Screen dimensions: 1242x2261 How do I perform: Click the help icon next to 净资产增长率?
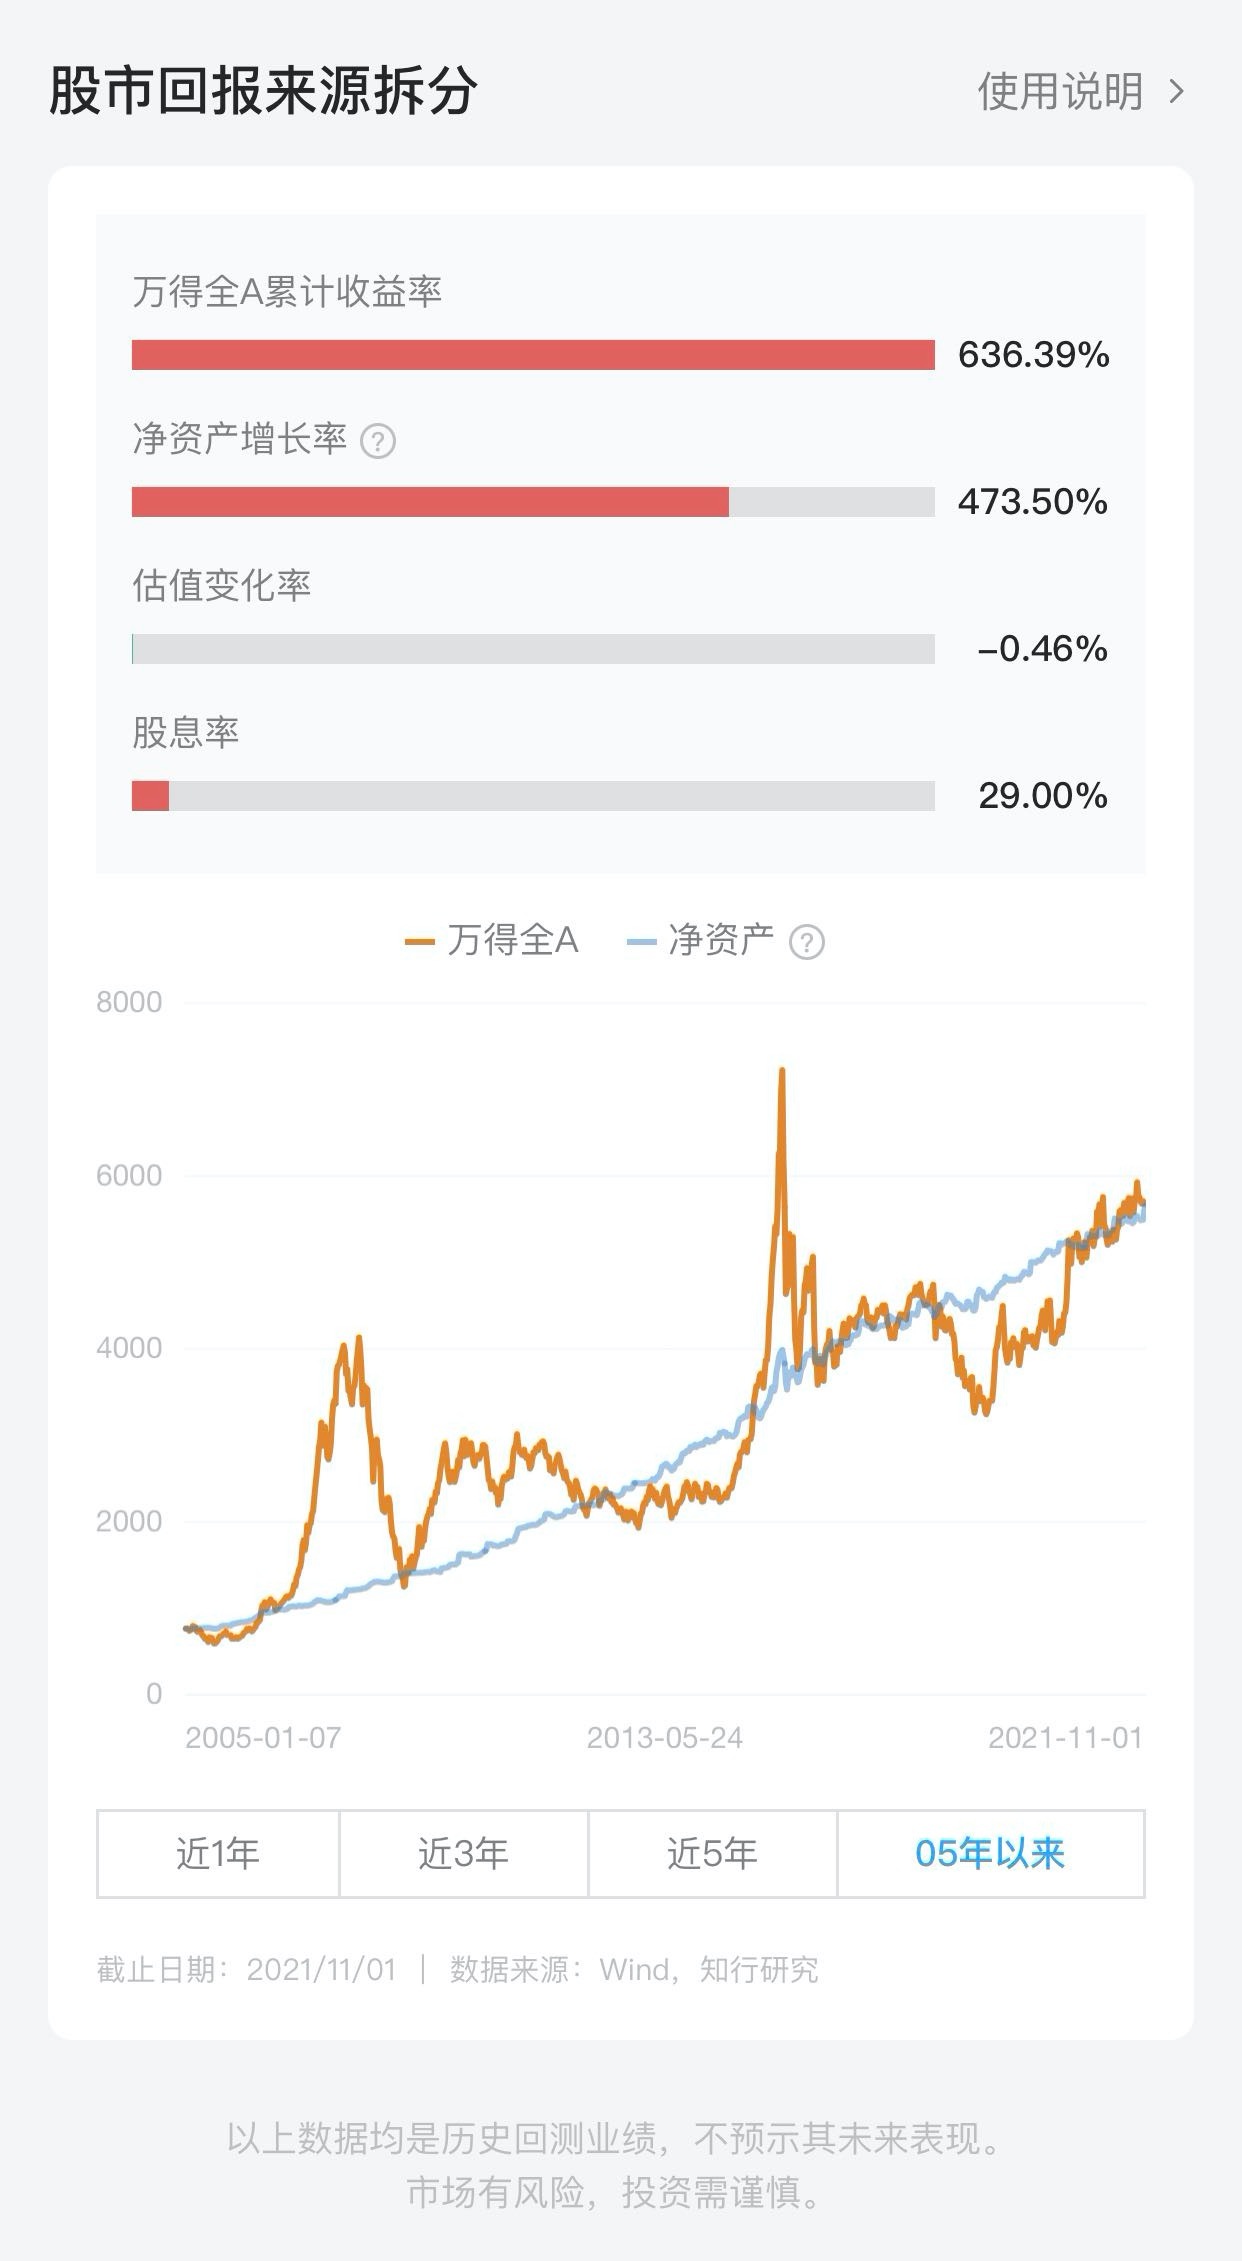tap(378, 441)
